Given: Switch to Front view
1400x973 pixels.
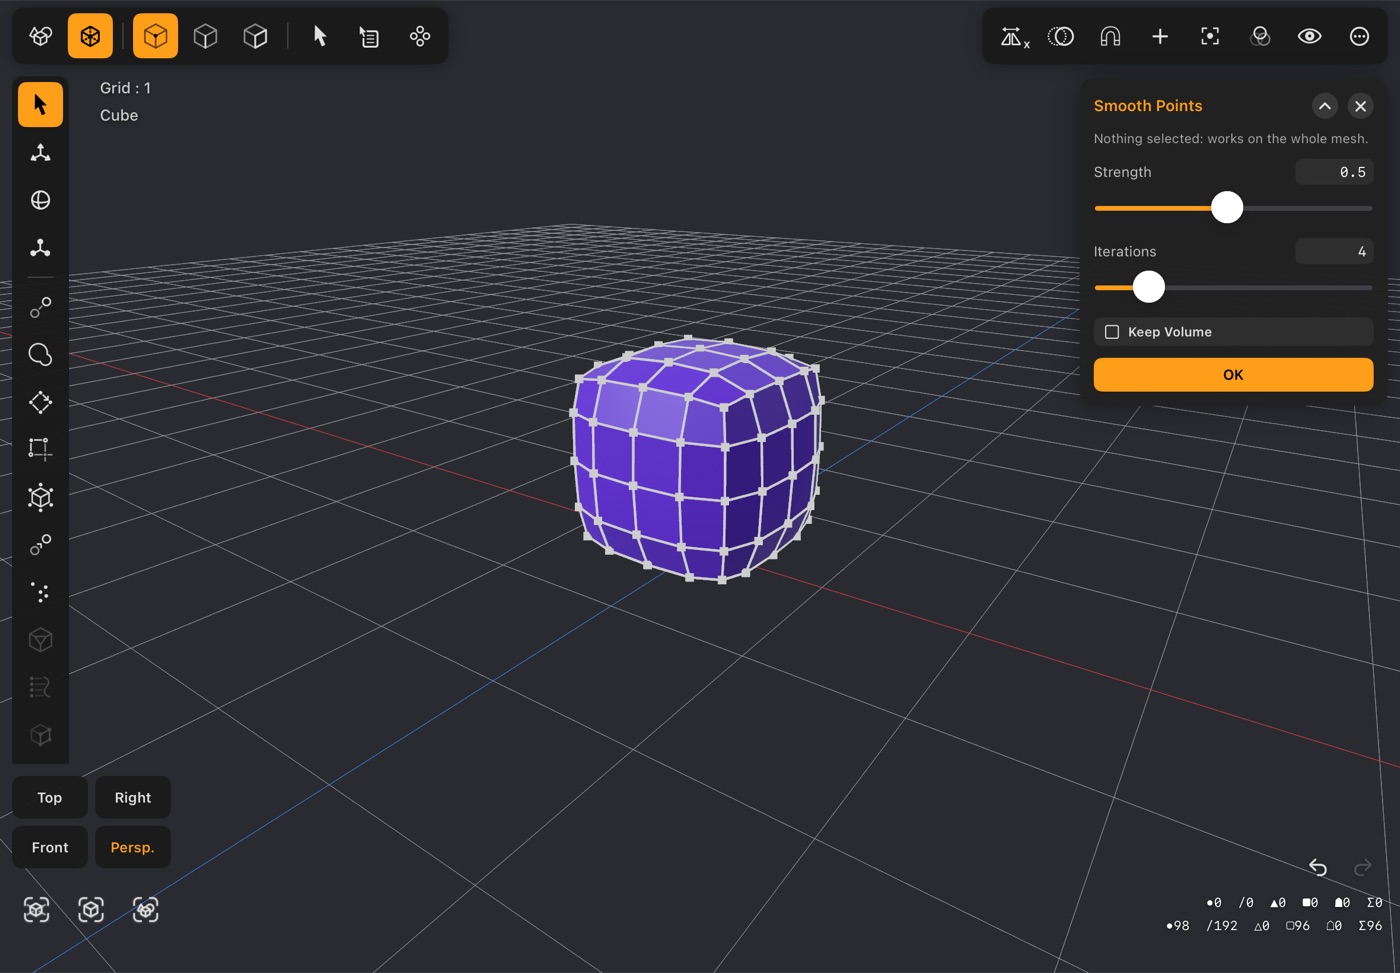Looking at the screenshot, I should 50,847.
